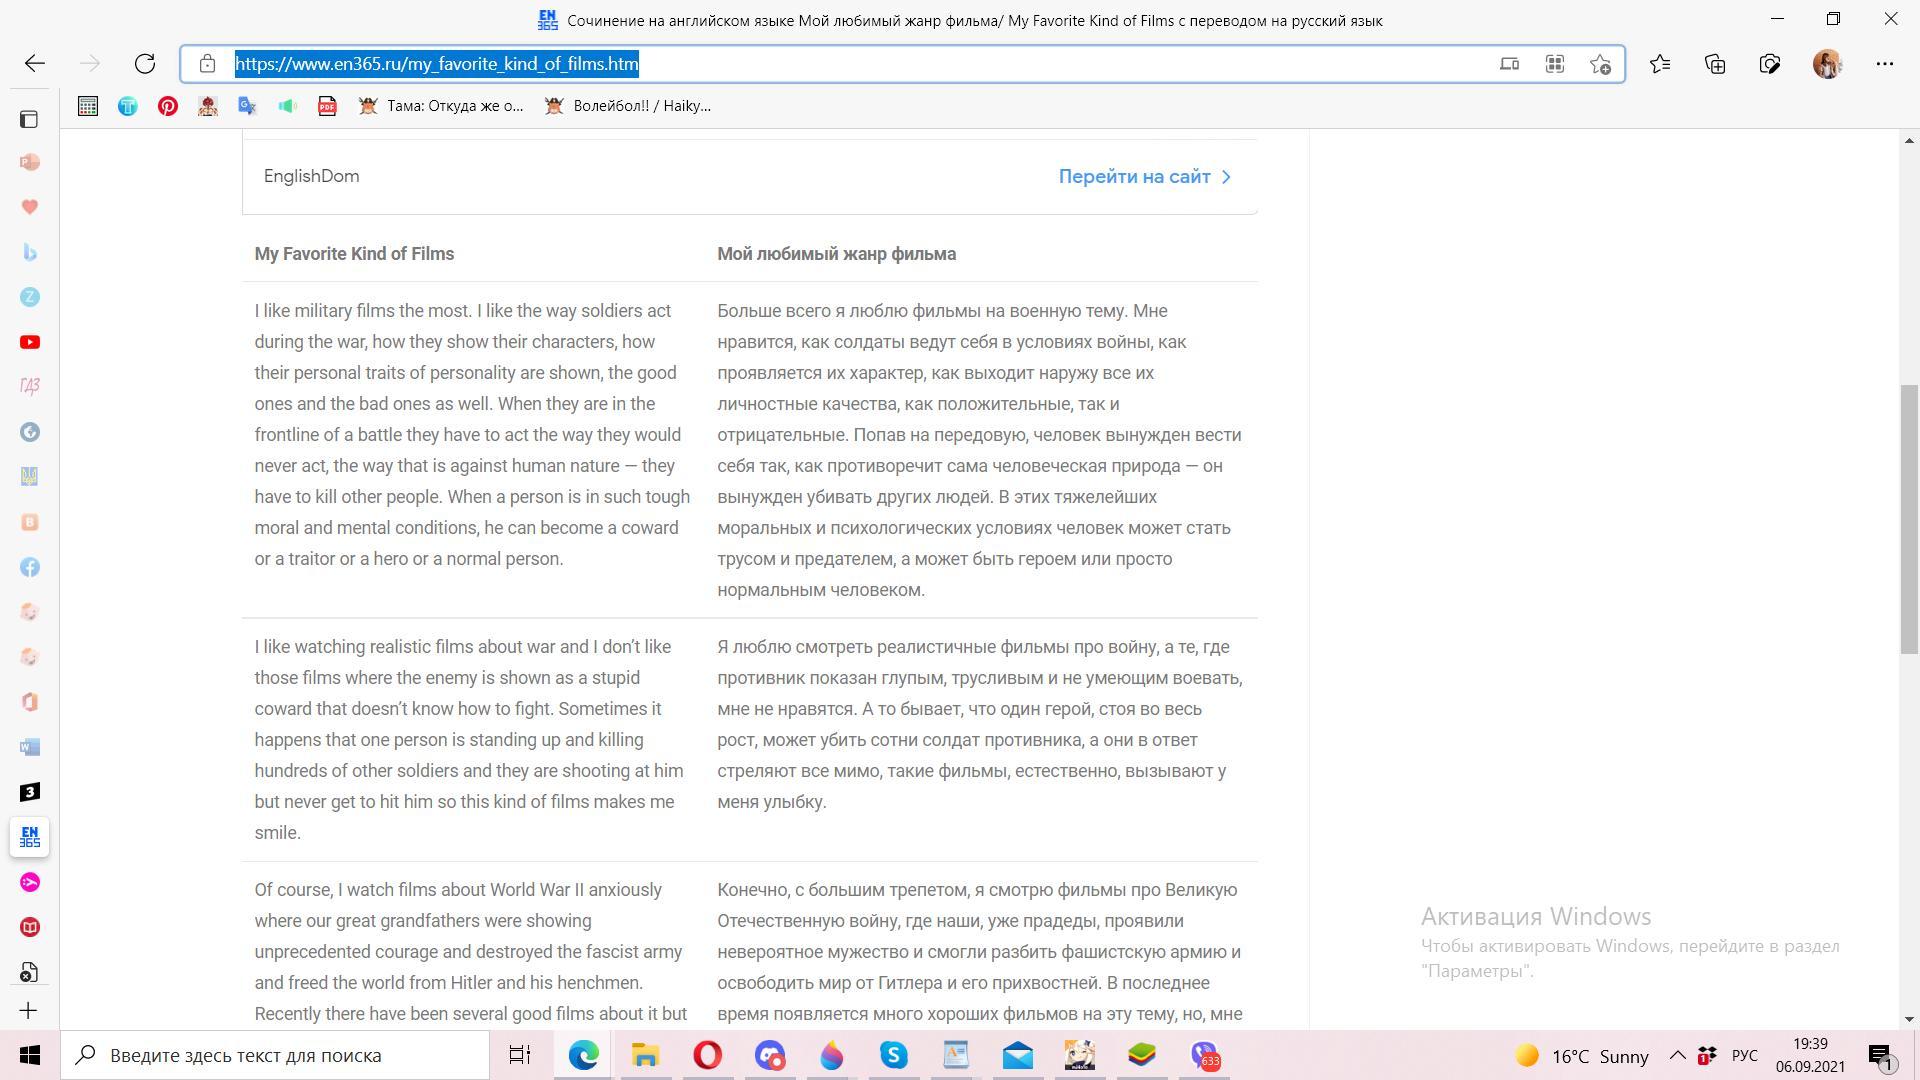Open the Google Translate bookmark

[x=247, y=106]
